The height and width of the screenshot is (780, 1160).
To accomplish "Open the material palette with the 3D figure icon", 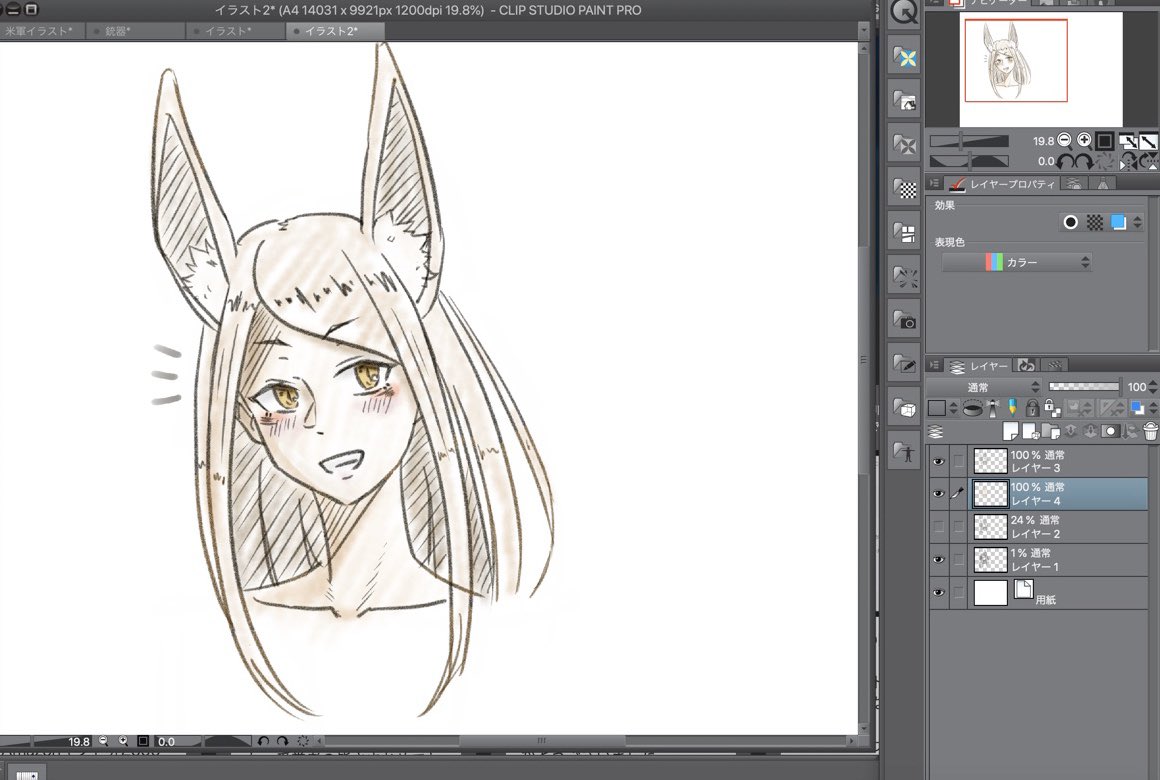I will (904, 450).
